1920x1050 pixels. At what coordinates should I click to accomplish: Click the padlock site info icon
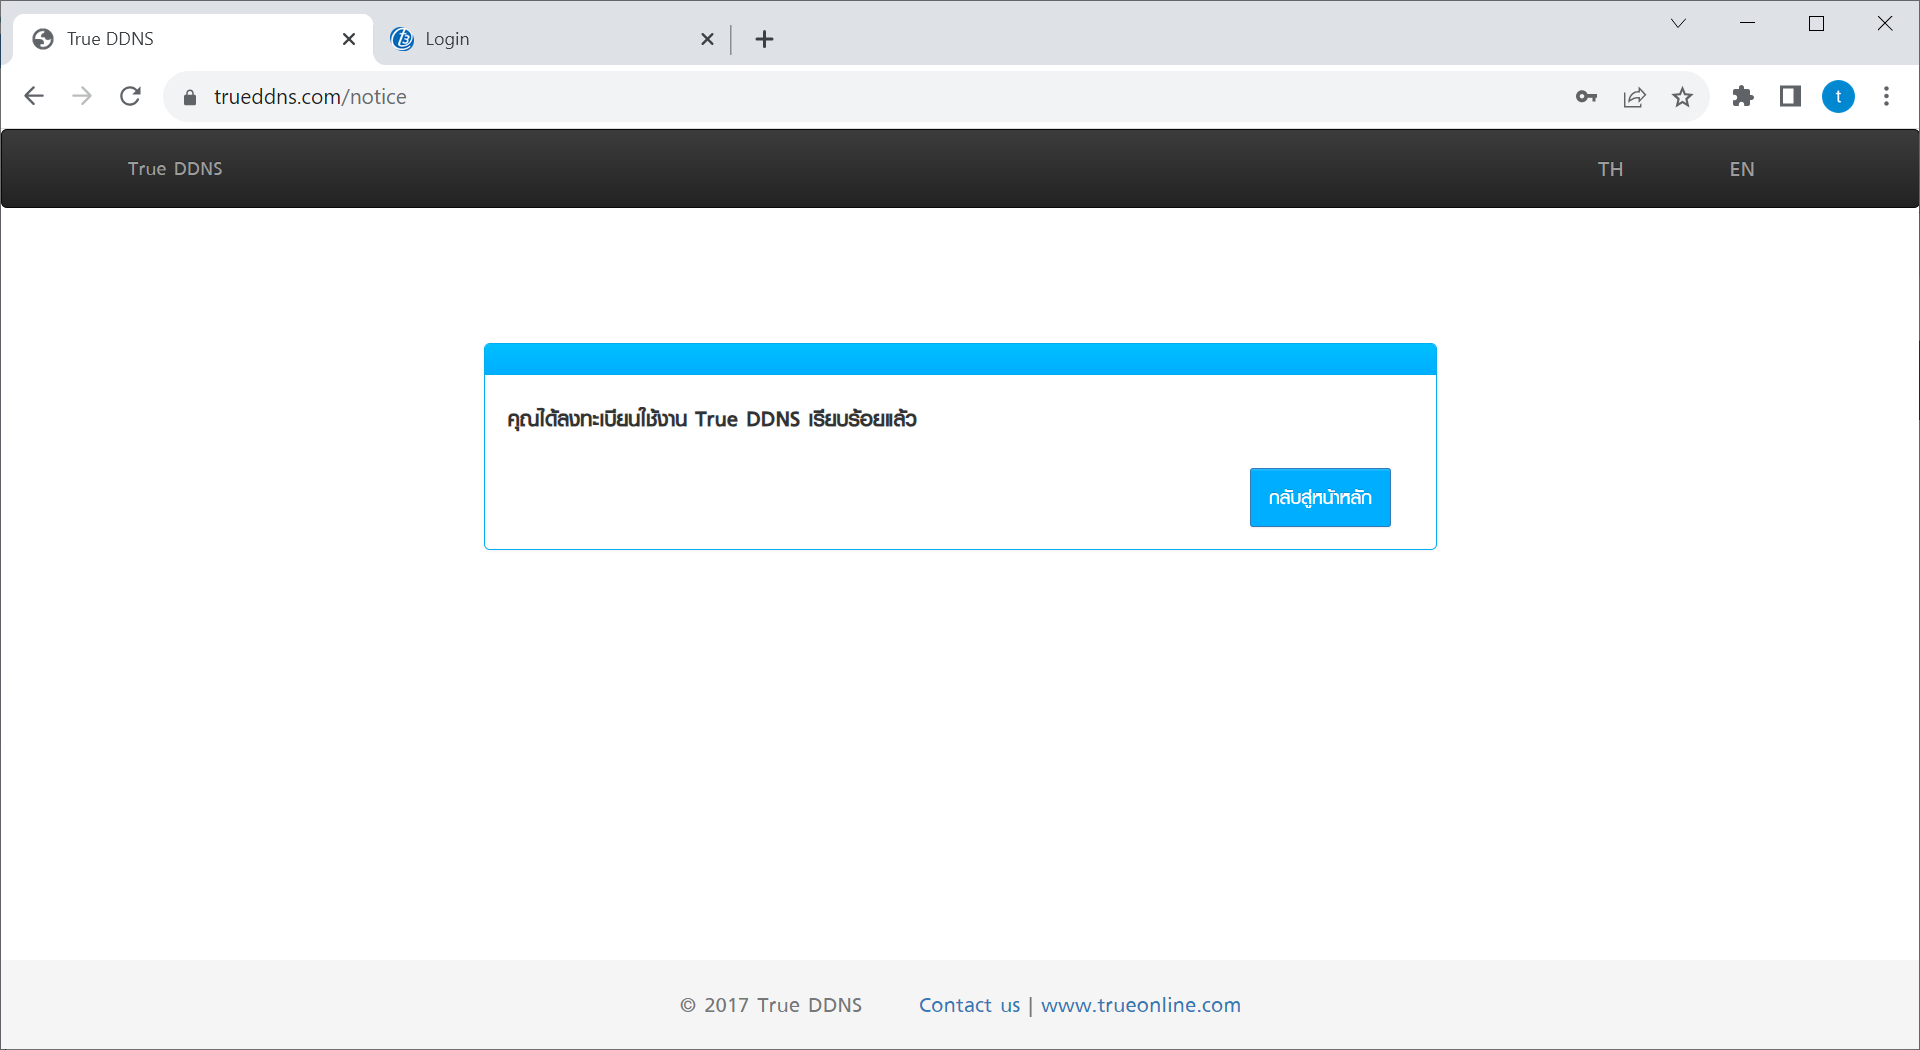pos(190,97)
